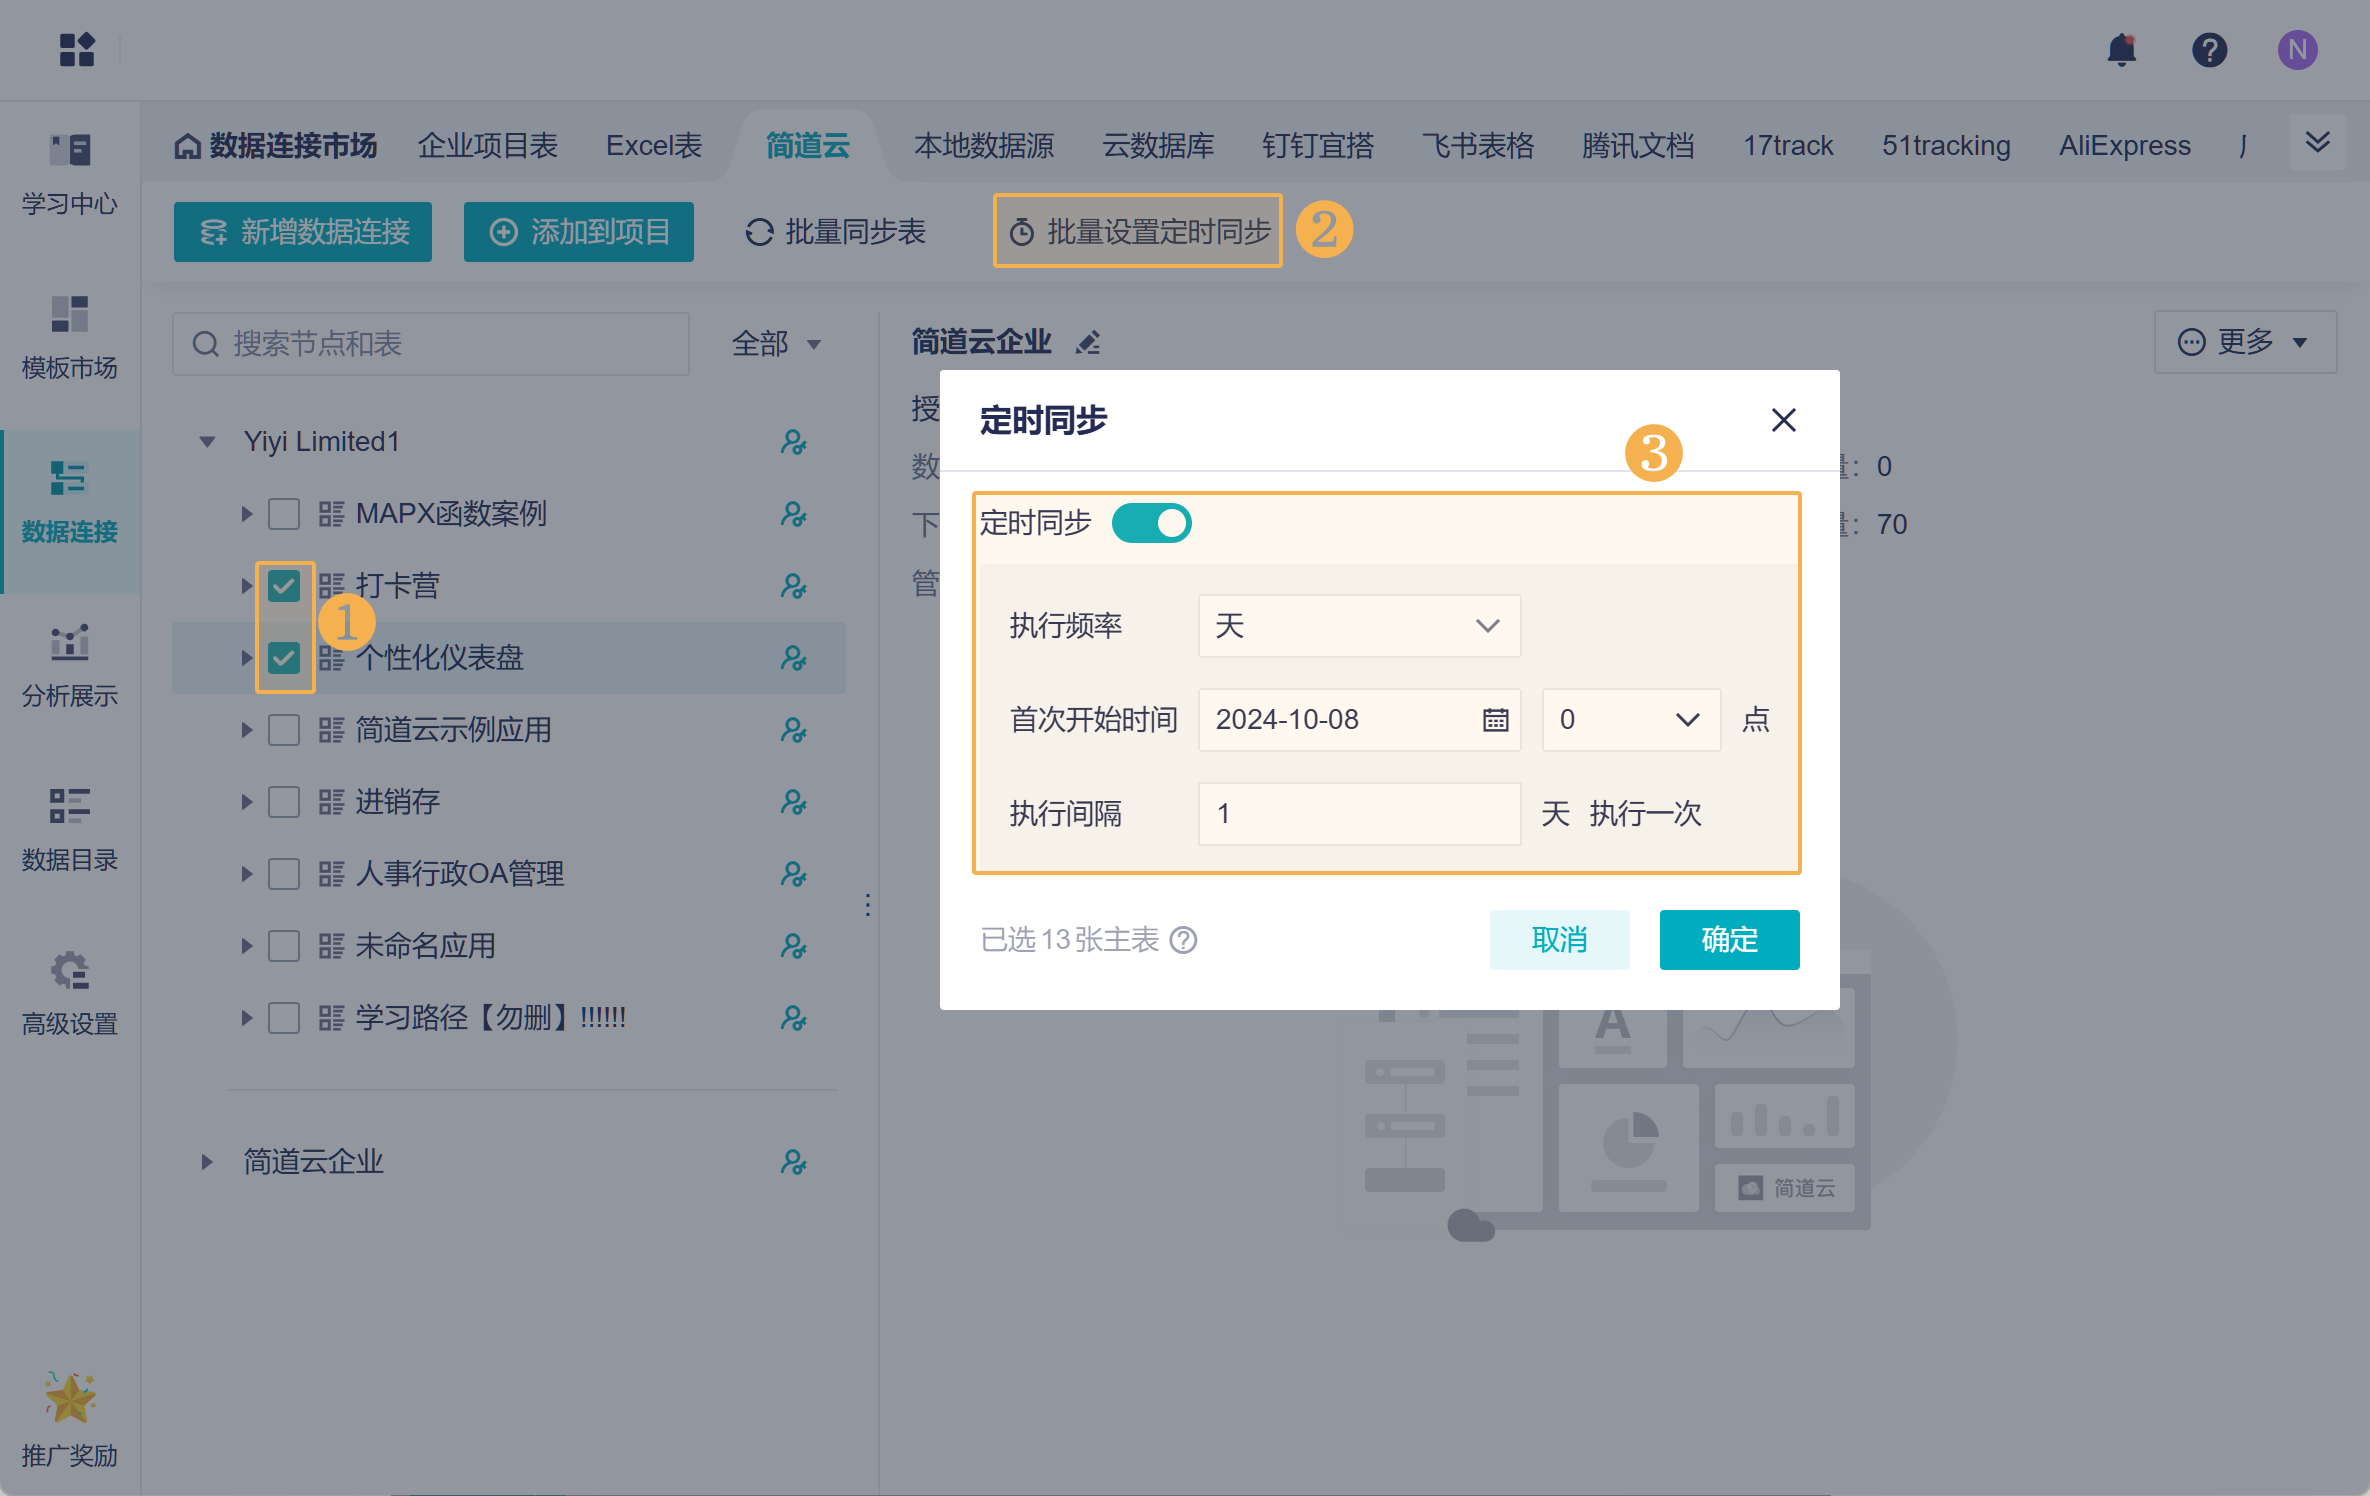Click help icon beside 已选13张主表

[1184, 940]
